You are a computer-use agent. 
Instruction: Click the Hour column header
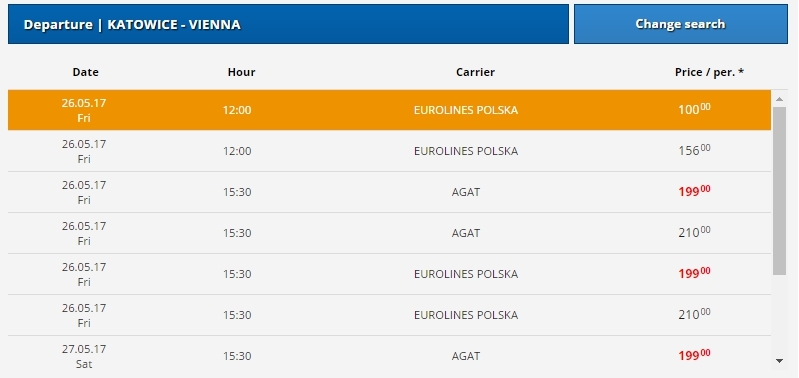tap(242, 72)
